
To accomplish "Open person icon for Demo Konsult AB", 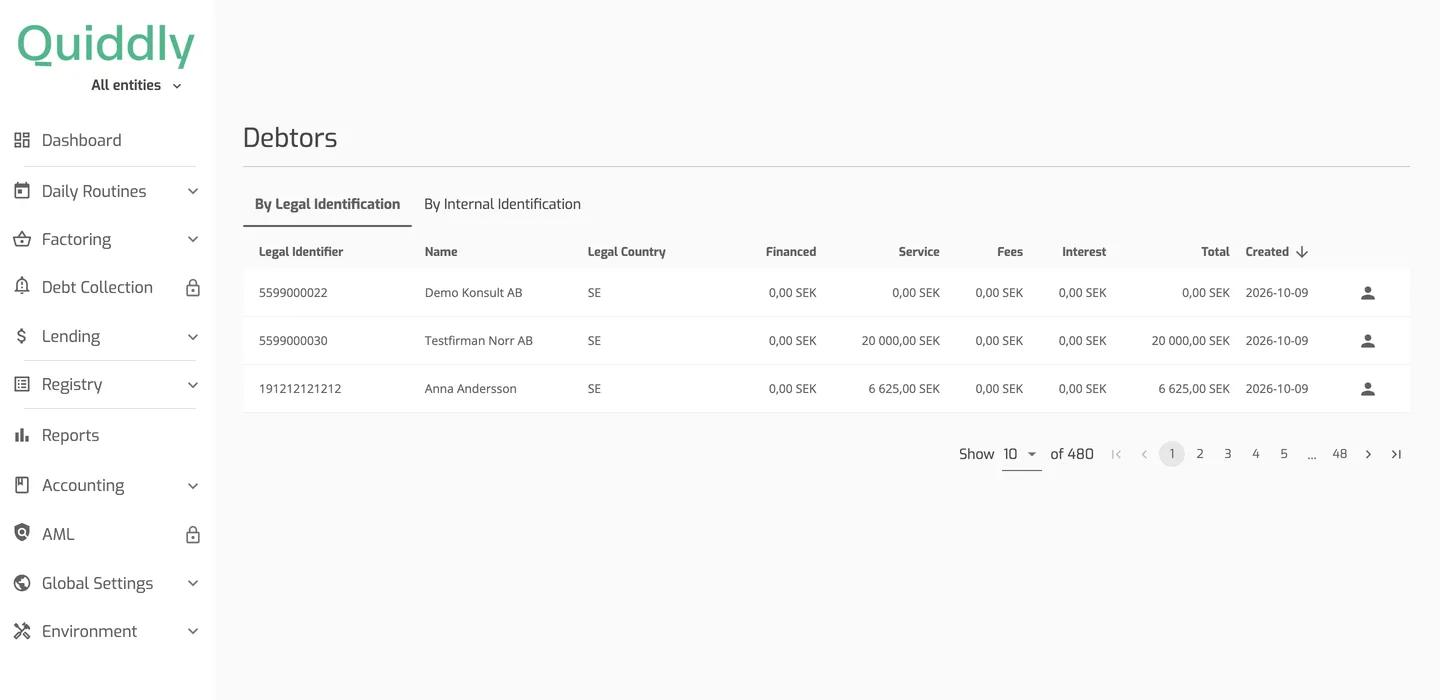I will coord(1368,293).
